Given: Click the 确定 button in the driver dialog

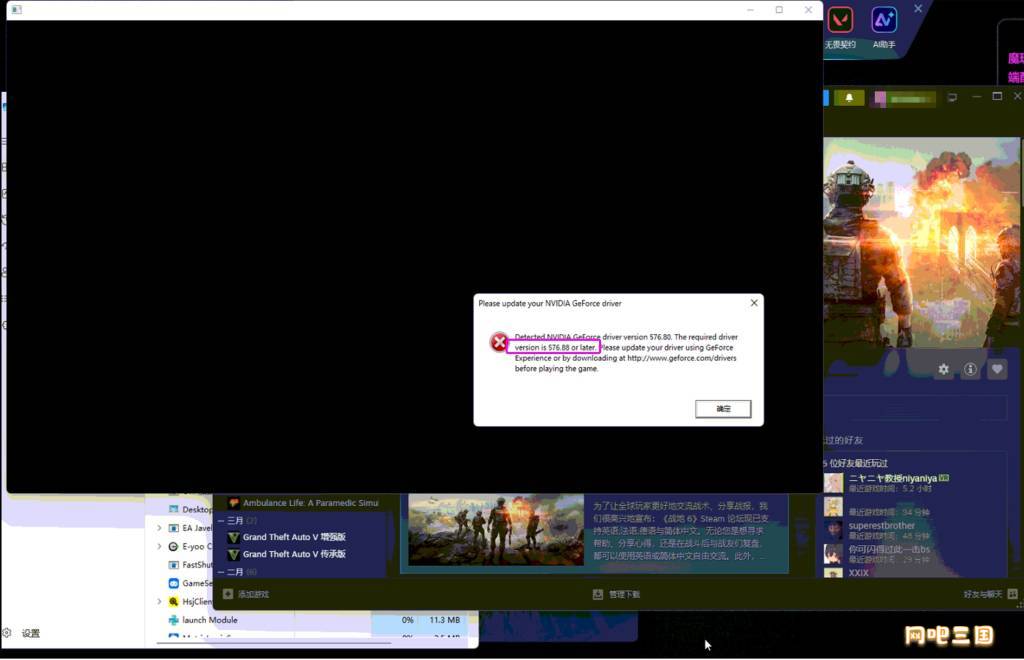Looking at the screenshot, I should pos(722,409).
